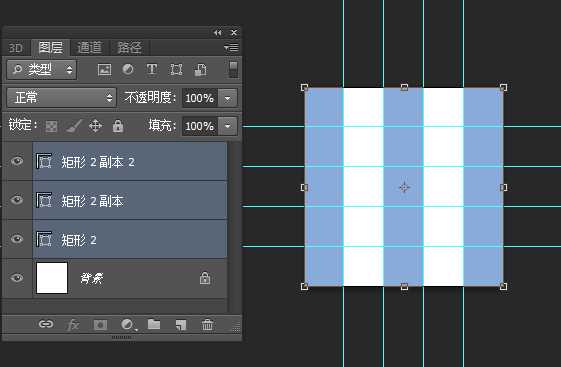This screenshot has width=561, height=367.
Task: Delete layer trash icon
Action: click(208, 325)
